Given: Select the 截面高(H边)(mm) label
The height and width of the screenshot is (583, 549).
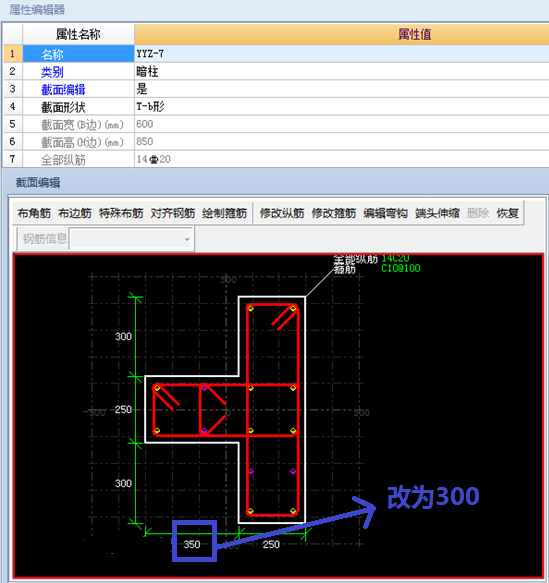Looking at the screenshot, I should coord(82,142).
